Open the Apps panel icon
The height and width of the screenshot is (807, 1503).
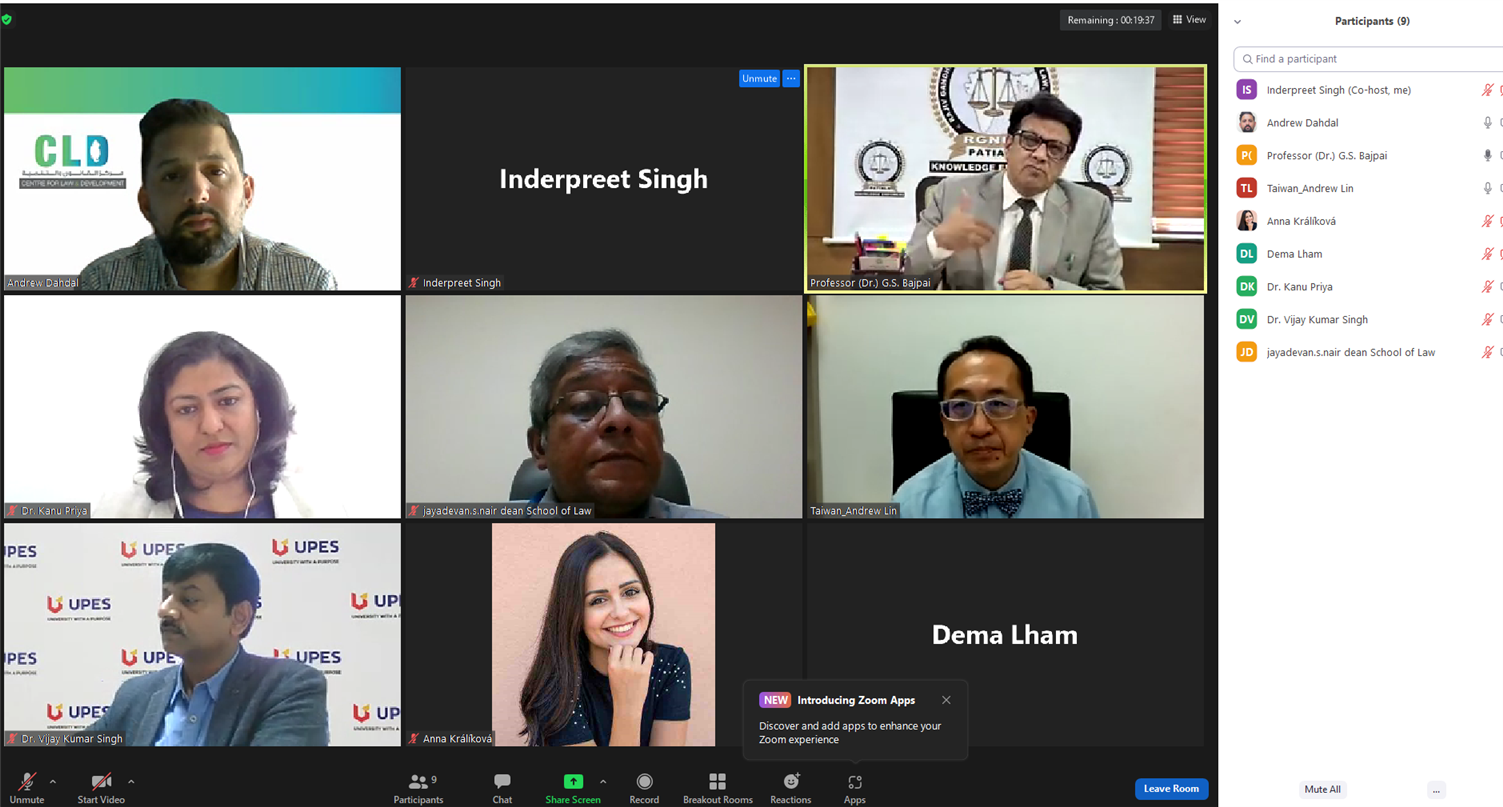coord(854,781)
